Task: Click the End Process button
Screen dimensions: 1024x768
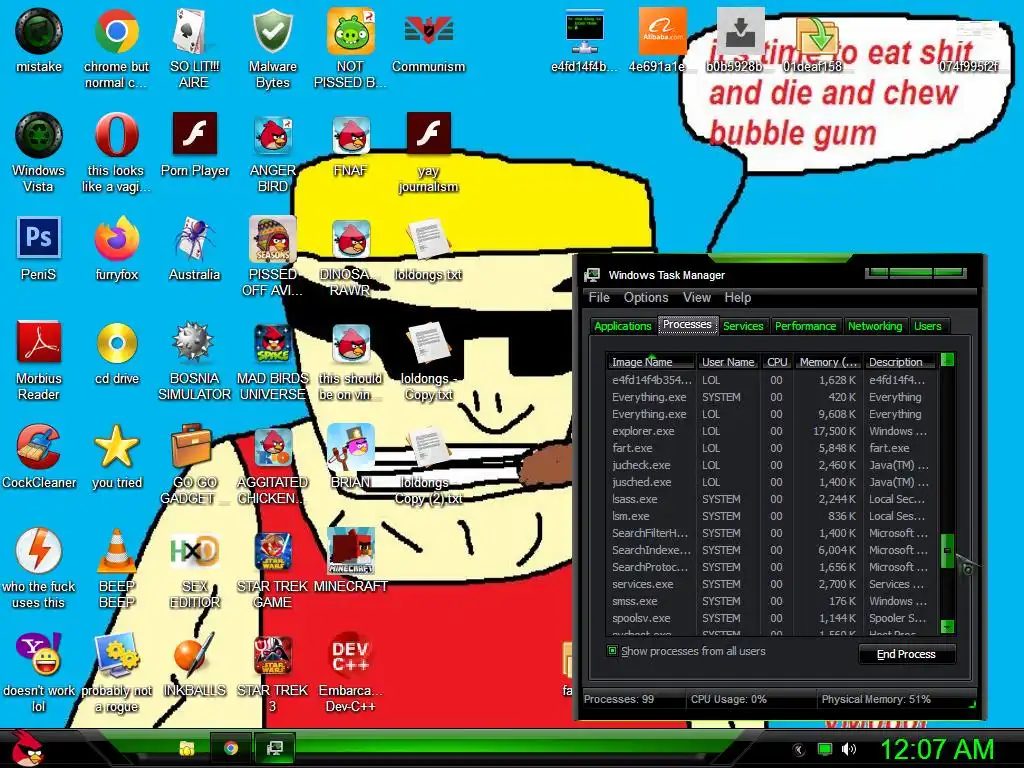Action: [x=906, y=654]
